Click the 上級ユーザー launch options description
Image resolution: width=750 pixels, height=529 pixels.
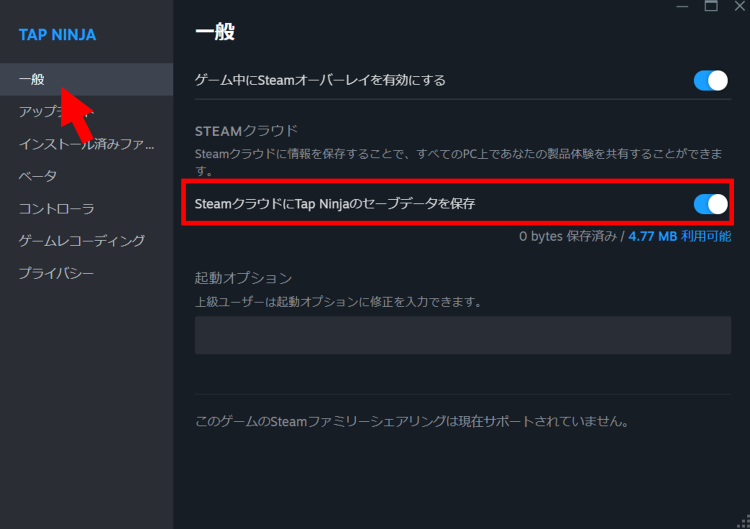point(338,302)
